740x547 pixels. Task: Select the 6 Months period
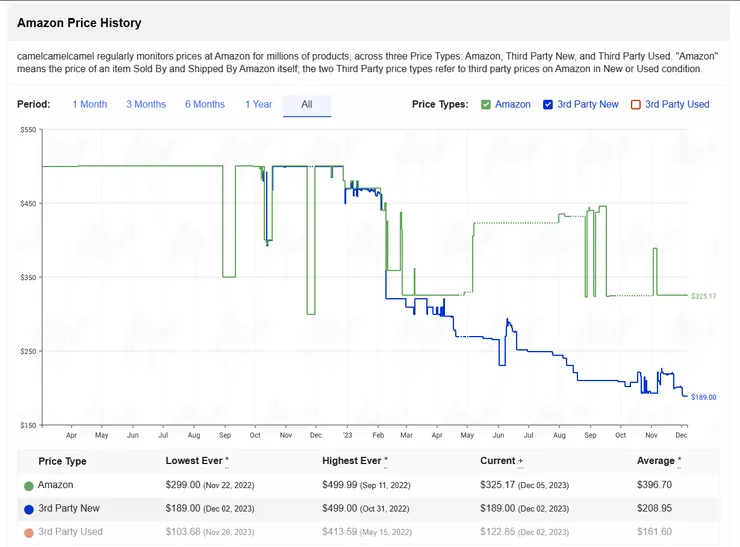(x=205, y=104)
